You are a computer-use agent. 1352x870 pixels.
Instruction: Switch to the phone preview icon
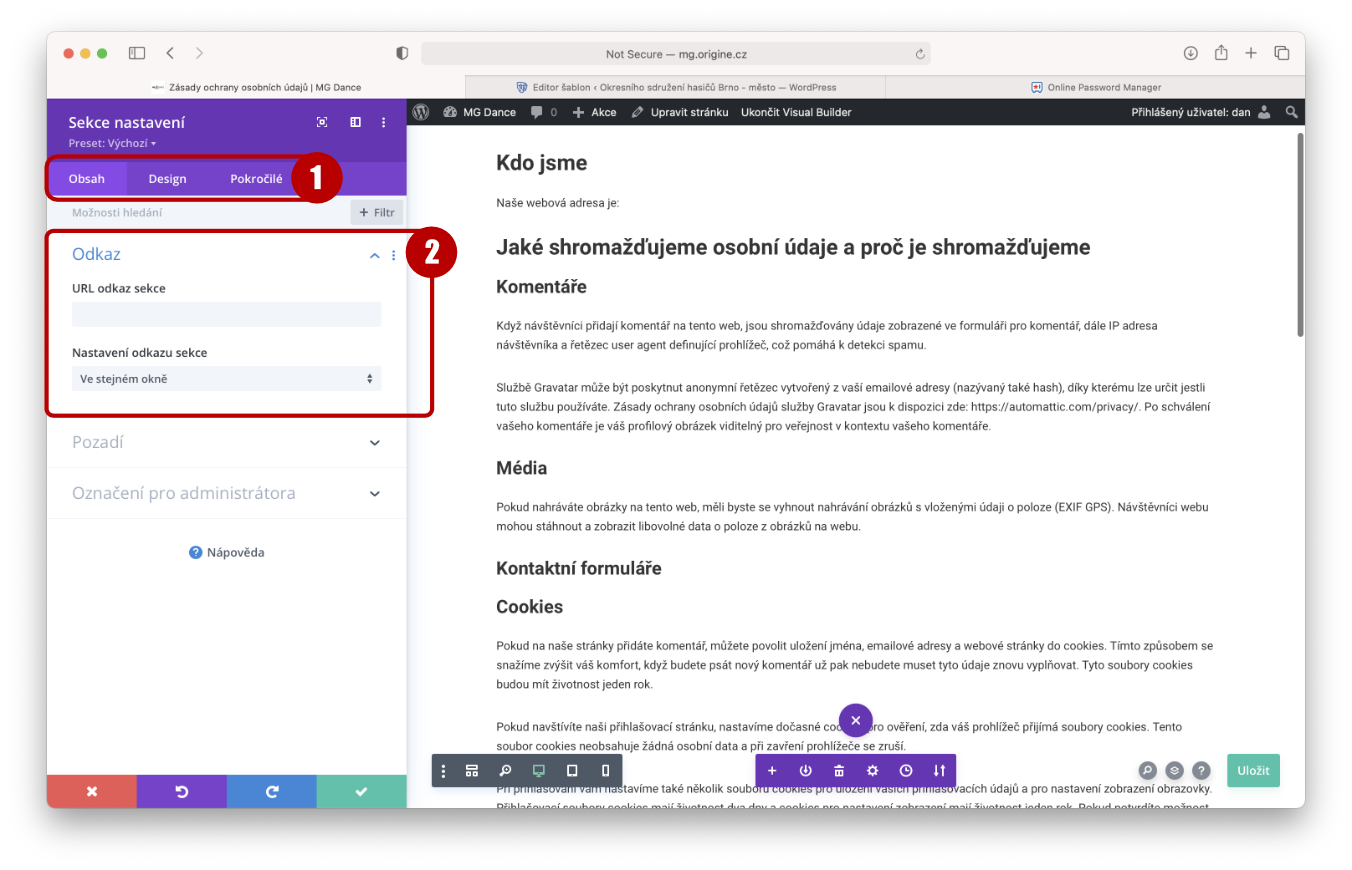click(x=605, y=771)
